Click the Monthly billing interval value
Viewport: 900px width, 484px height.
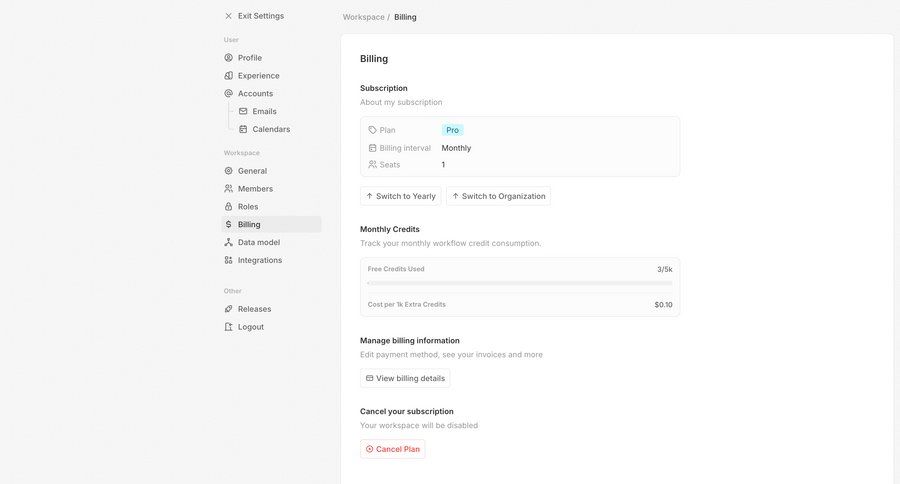coord(456,148)
